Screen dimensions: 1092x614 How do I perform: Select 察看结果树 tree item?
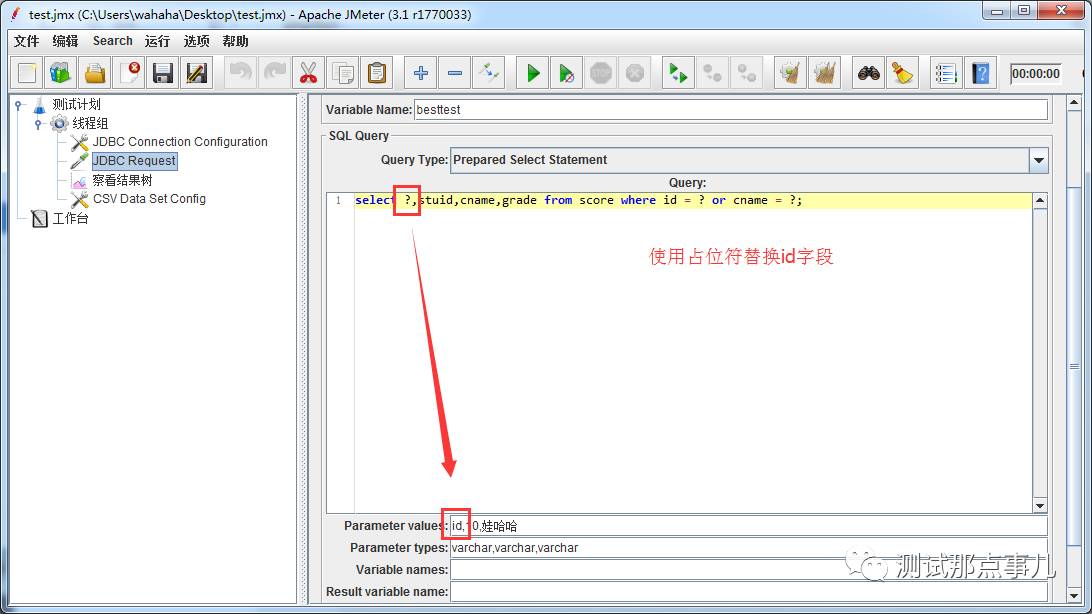123,180
